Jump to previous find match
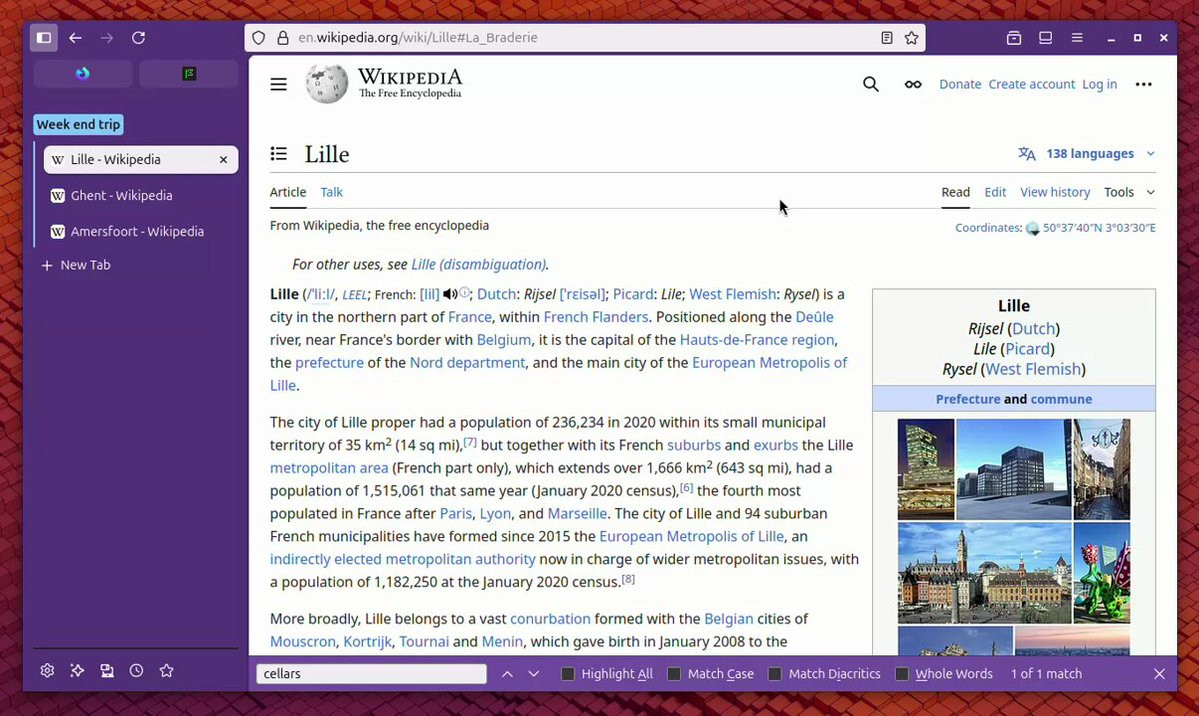The width and height of the screenshot is (1199, 716). (507, 674)
